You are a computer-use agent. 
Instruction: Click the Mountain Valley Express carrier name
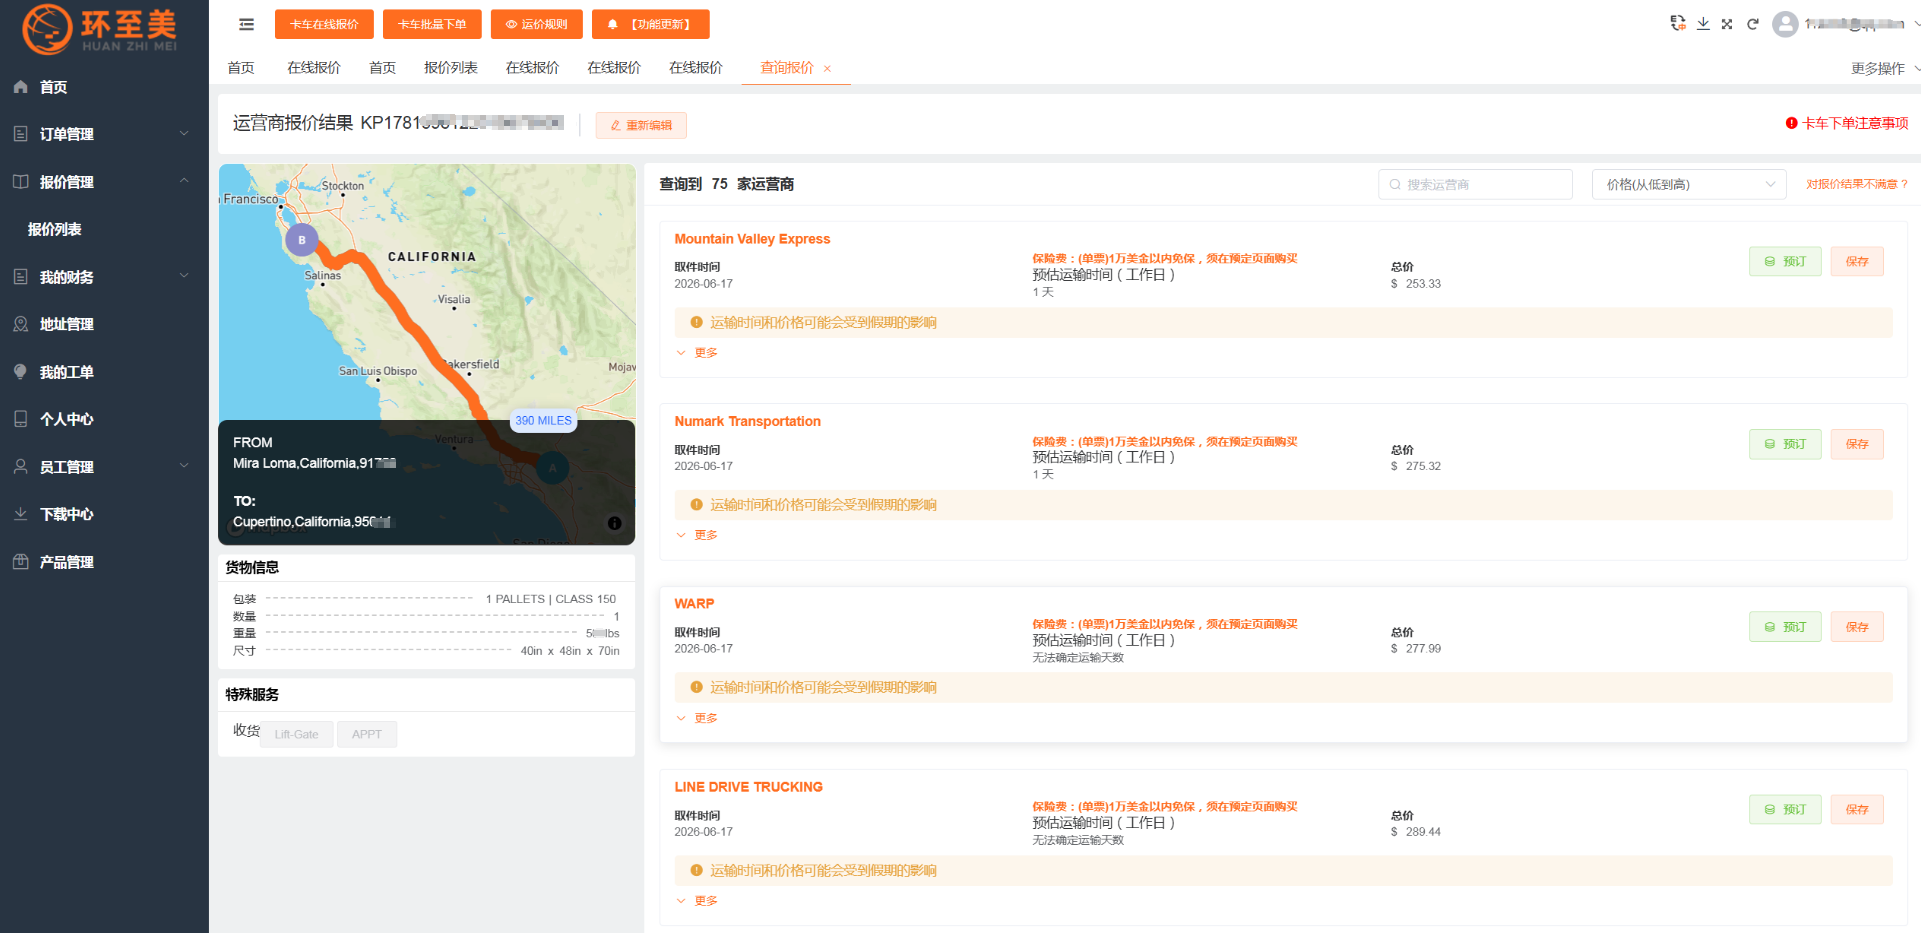point(752,239)
